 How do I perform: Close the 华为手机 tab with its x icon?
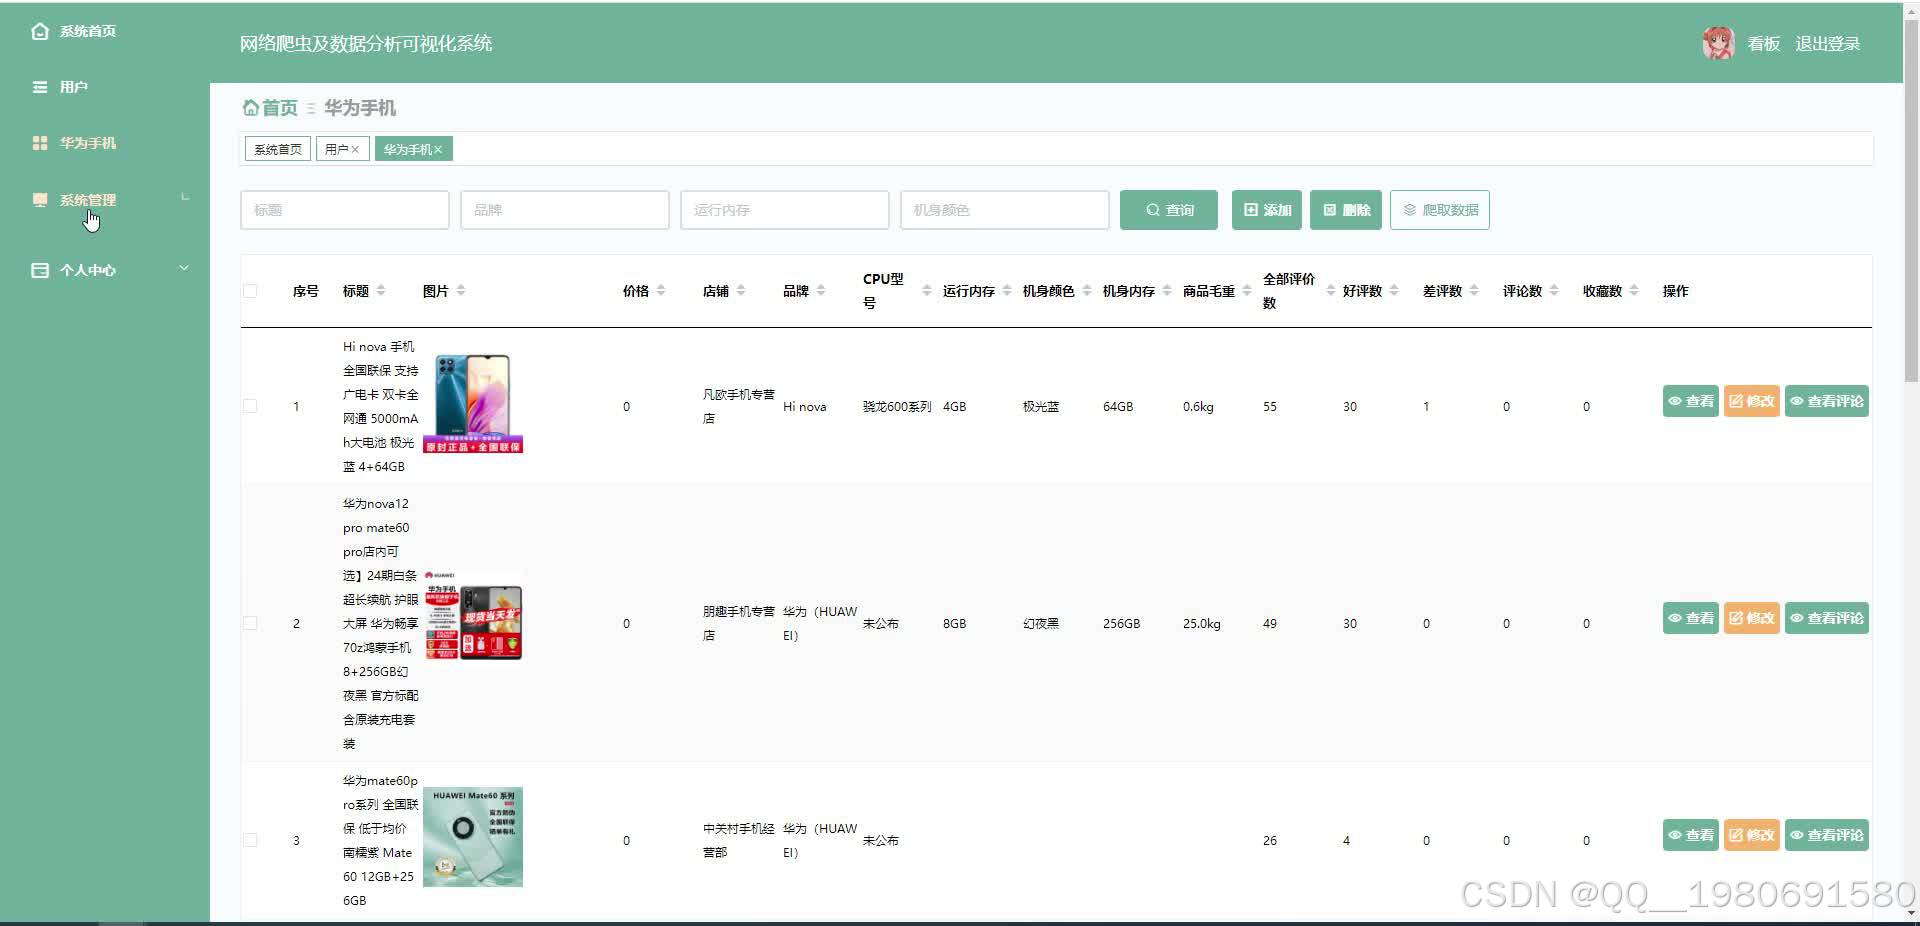pos(438,149)
